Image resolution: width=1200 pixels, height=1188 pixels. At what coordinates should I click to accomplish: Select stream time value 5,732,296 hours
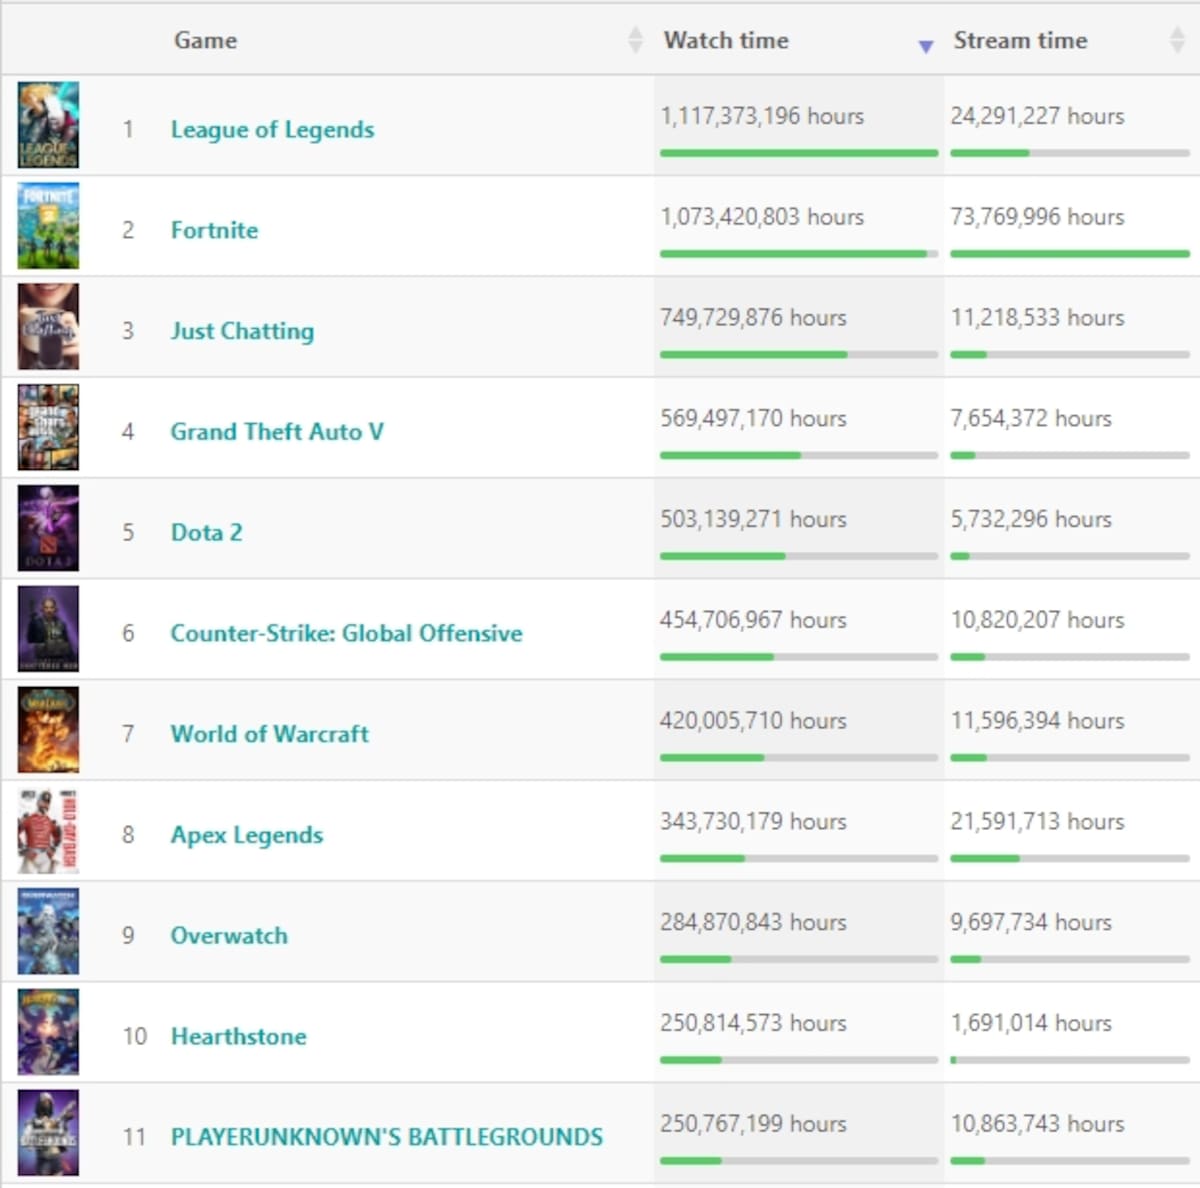click(1031, 519)
